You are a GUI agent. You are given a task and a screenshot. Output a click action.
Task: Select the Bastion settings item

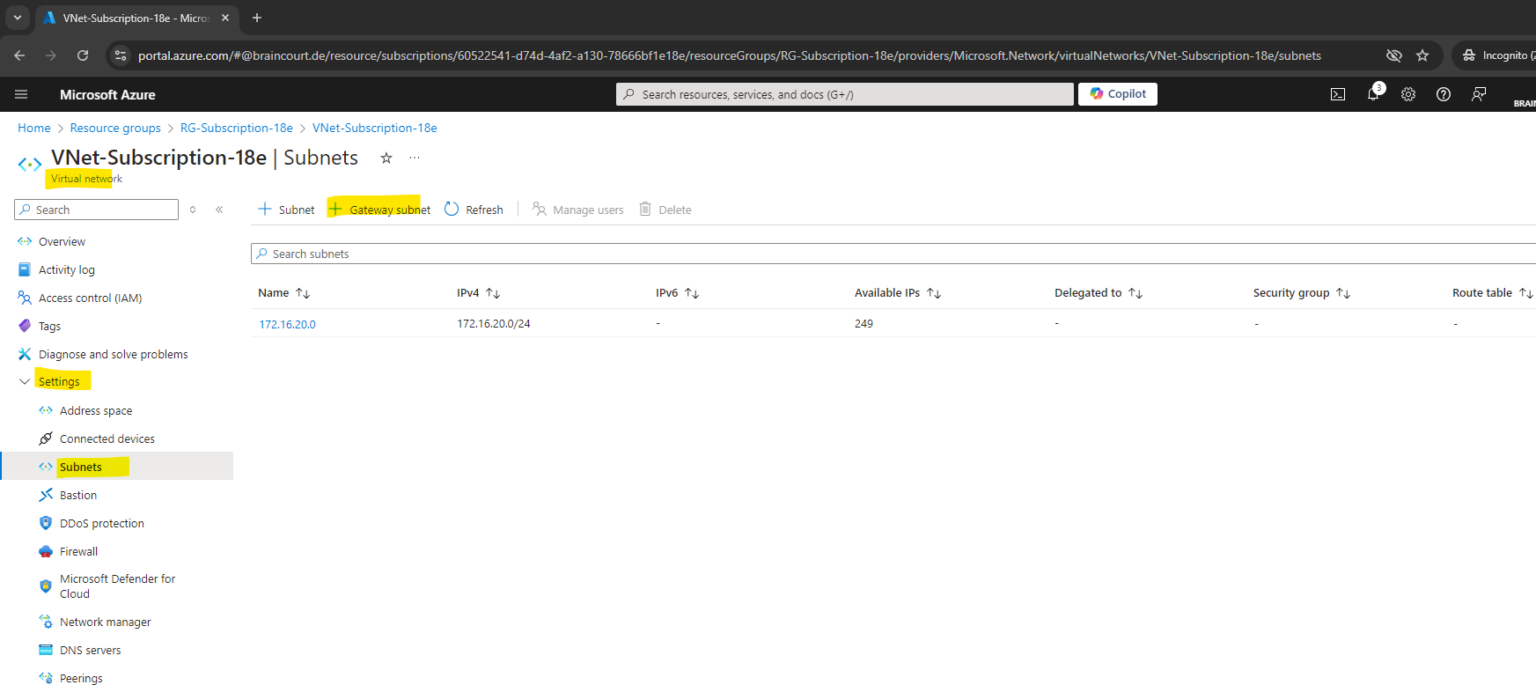point(79,494)
